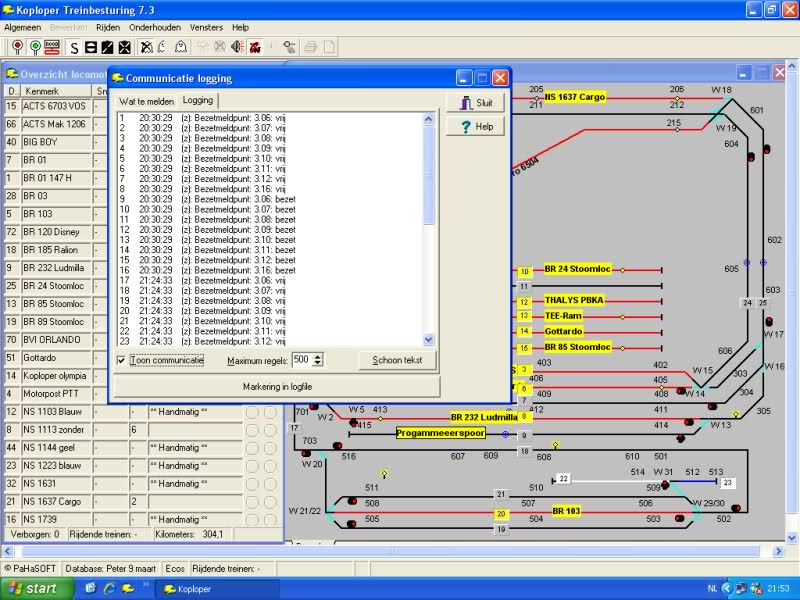Image resolution: width=800 pixels, height=600 pixels.
Task: Click first round indicator for NS 1103 Blauw
Action: tap(253, 412)
